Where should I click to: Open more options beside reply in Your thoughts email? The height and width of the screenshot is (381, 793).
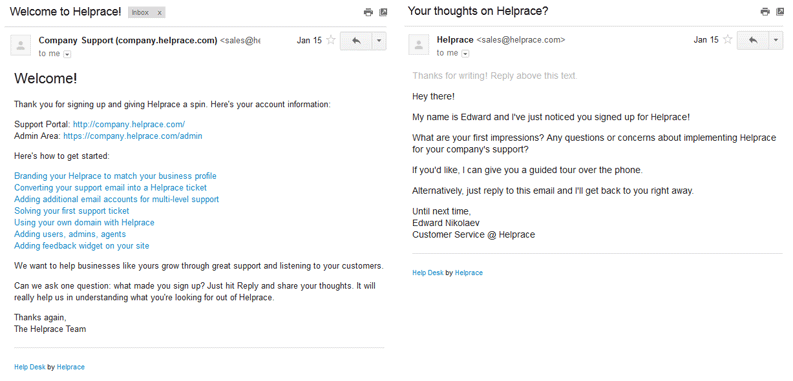tap(776, 40)
